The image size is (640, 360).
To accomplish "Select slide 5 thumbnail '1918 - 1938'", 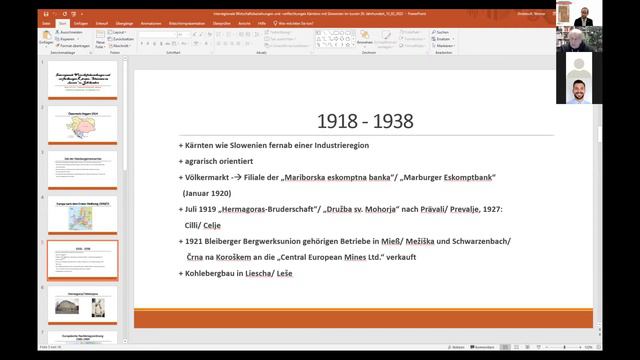I will coord(82,260).
